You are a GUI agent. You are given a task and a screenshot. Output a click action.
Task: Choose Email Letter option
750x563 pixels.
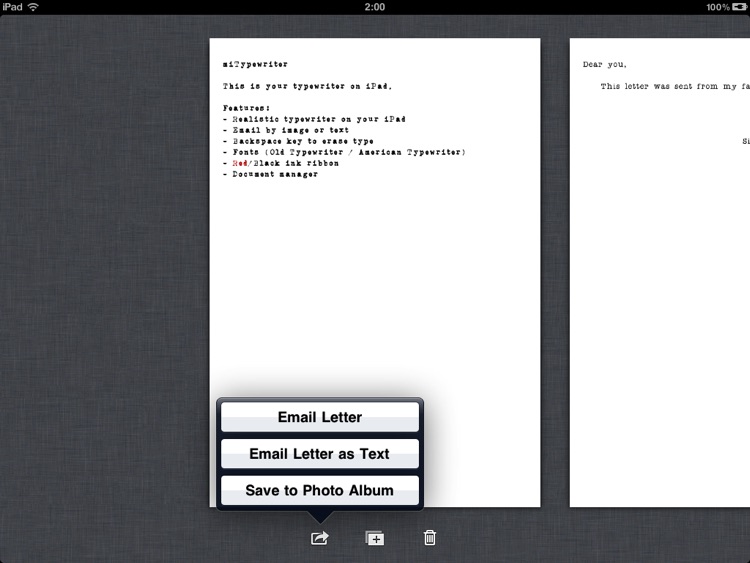(x=320, y=417)
